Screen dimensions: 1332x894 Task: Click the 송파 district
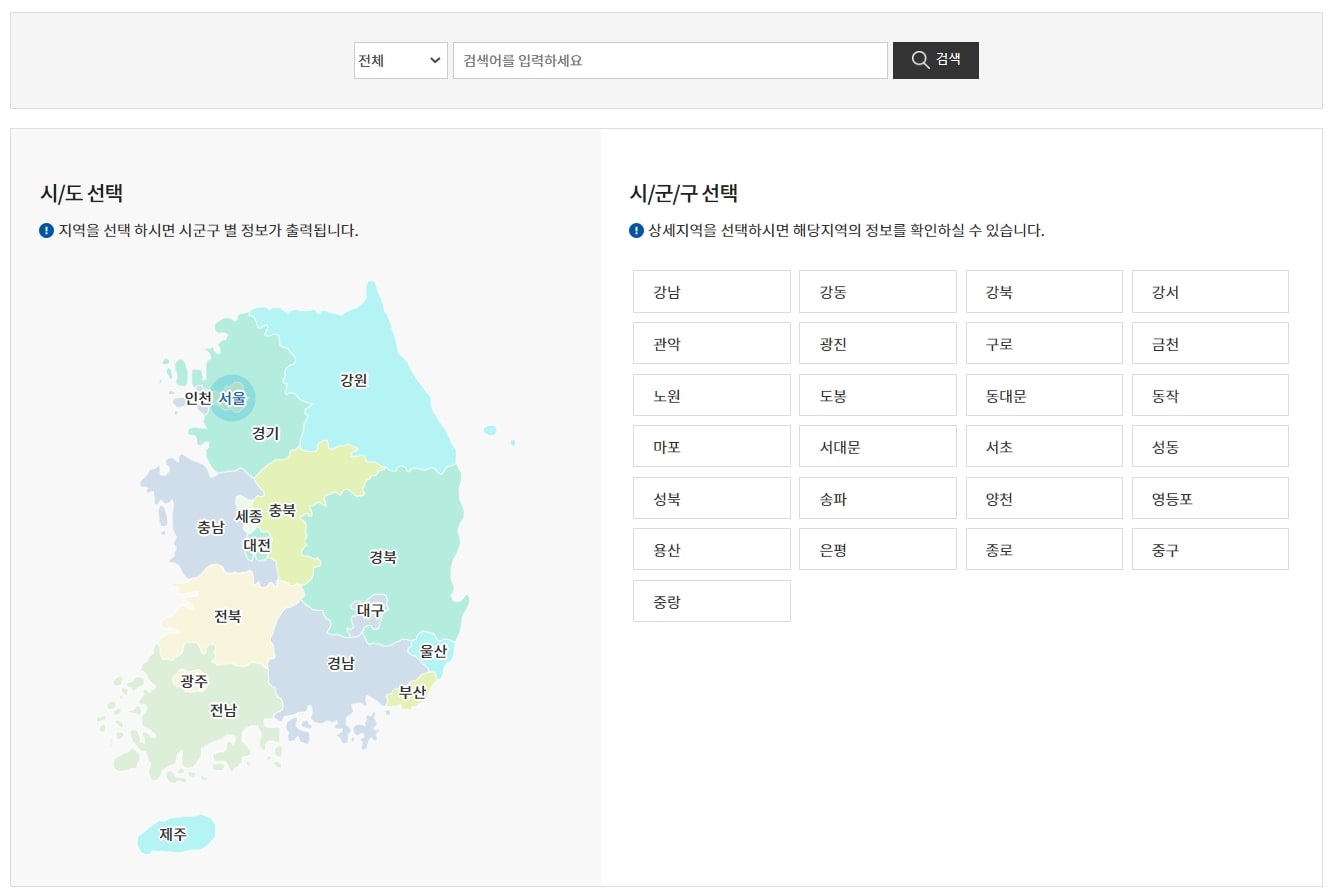[x=878, y=498]
